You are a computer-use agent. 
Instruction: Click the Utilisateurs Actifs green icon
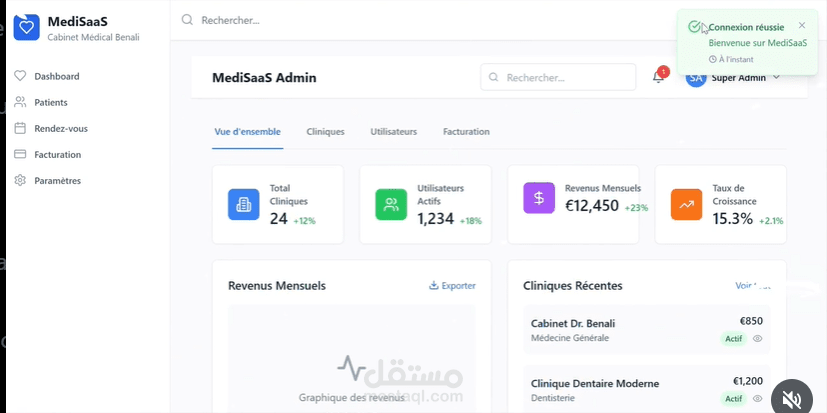click(x=391, y=205)
